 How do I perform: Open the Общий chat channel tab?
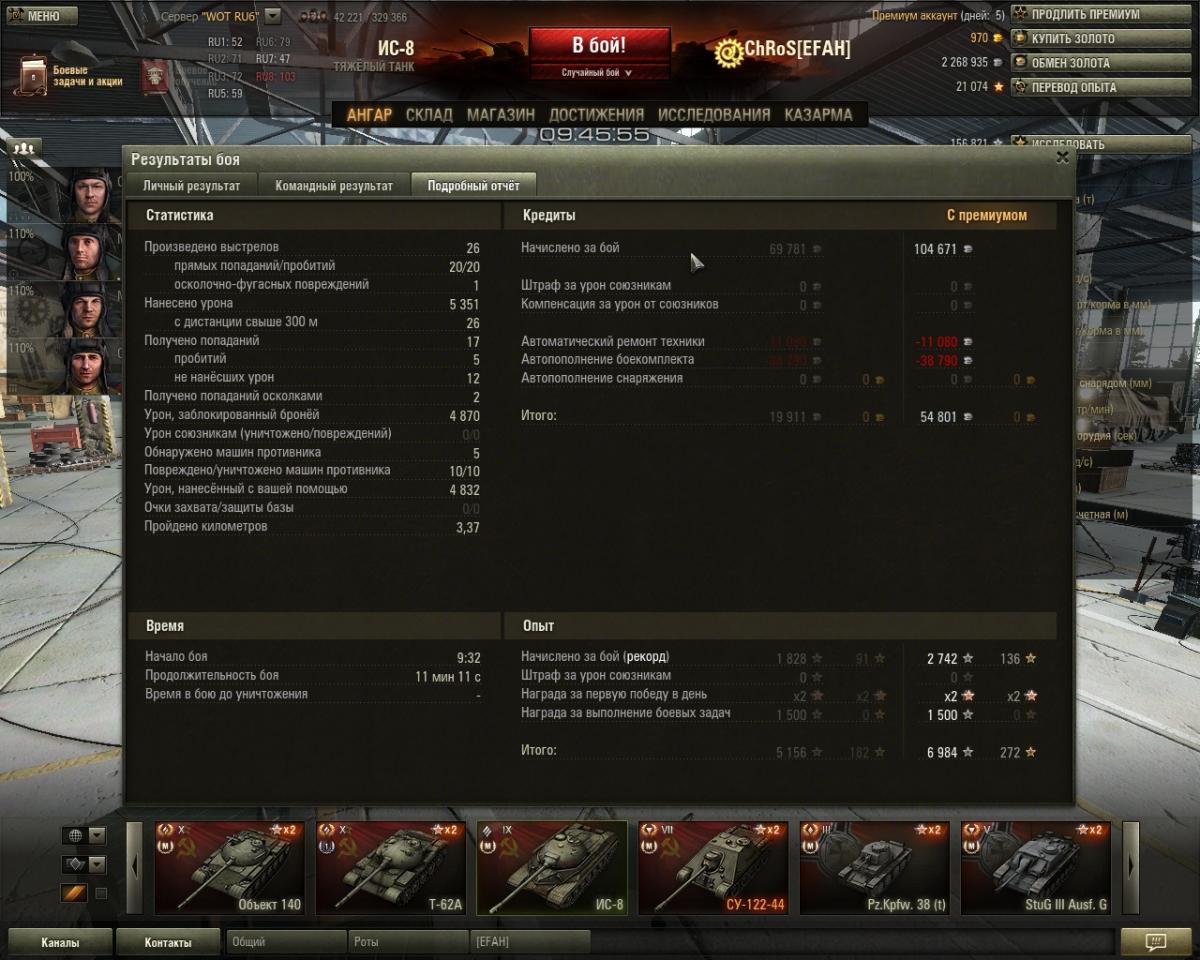[286, 942]
